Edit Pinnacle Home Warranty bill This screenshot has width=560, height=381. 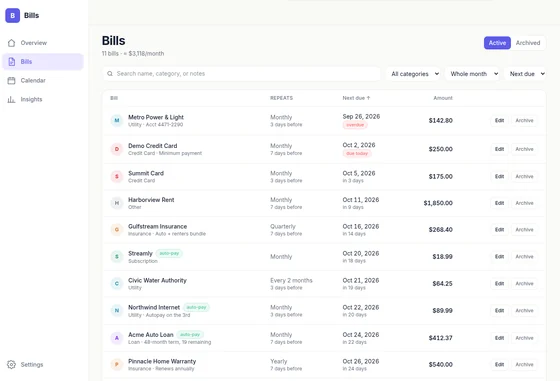pos(499,364)
